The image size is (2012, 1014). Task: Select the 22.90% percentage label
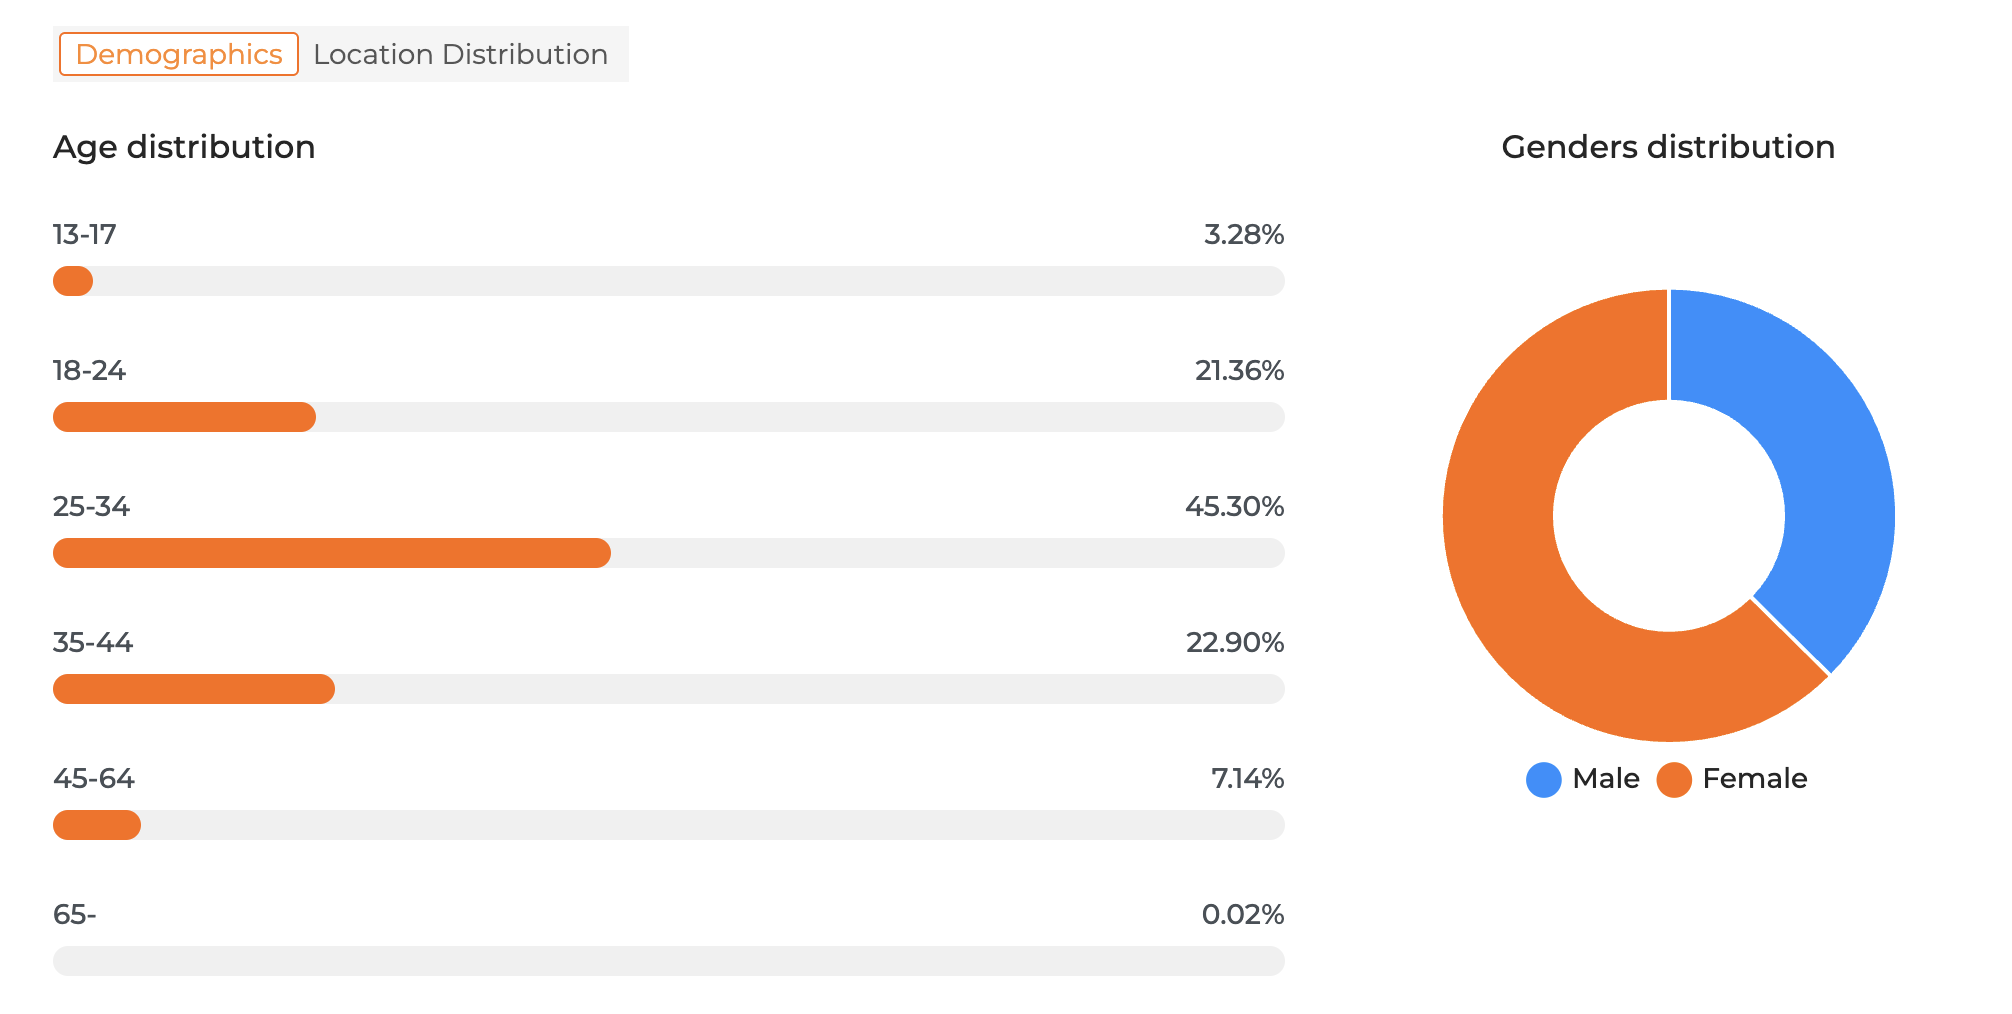[x=1234, y=643]
